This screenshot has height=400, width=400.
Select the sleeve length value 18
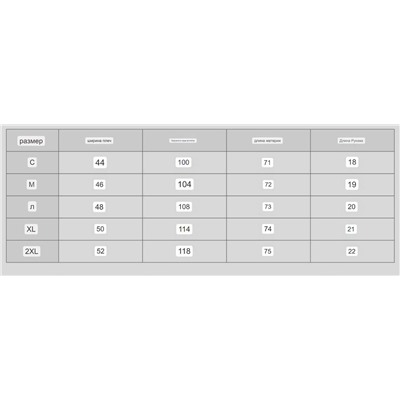[352, 162]
